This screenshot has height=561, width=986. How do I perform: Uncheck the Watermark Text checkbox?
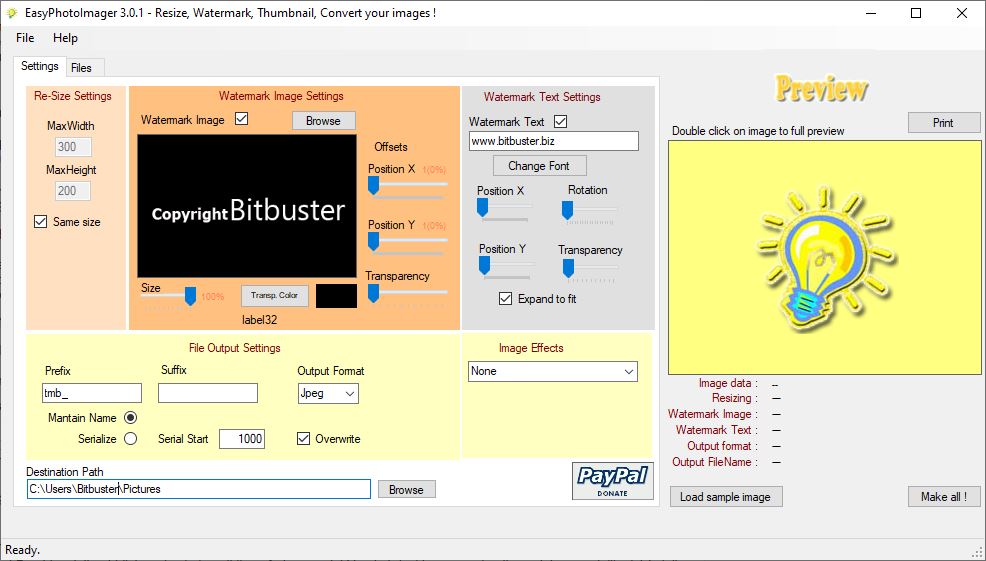[560, 121]
